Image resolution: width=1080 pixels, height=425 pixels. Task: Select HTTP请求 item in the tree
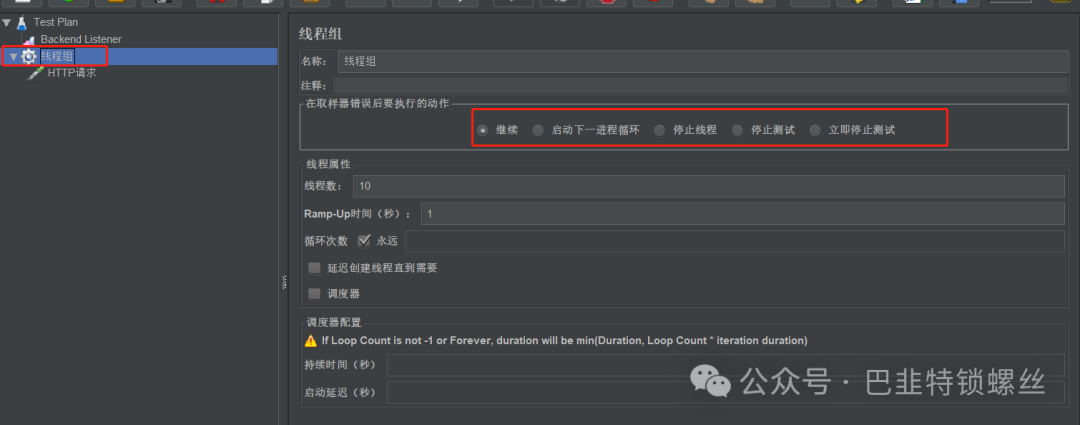tap(72, 72)
